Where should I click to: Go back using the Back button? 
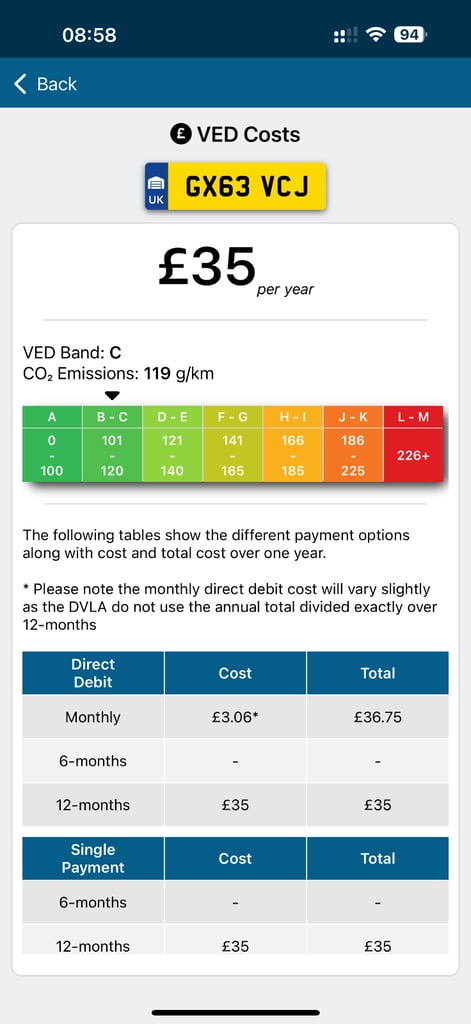click(x=45, y=84)
